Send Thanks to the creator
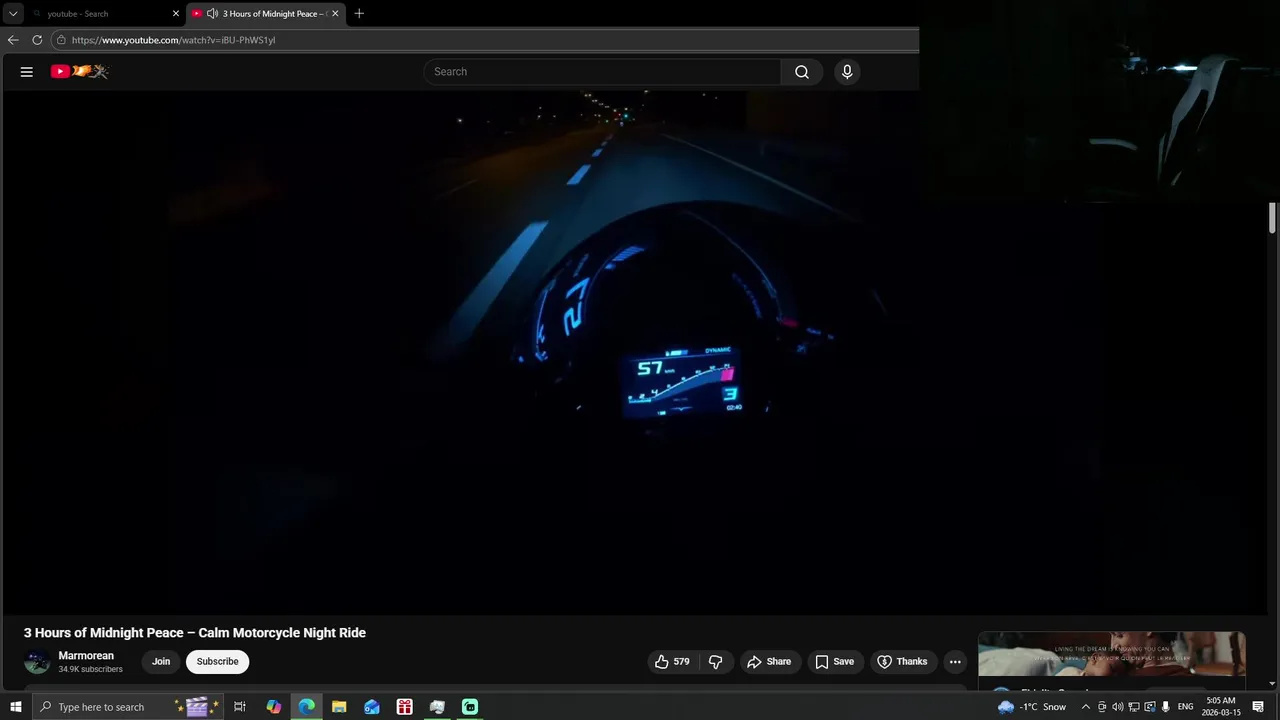Screen dimensions: 1280x720 (902, 662)
